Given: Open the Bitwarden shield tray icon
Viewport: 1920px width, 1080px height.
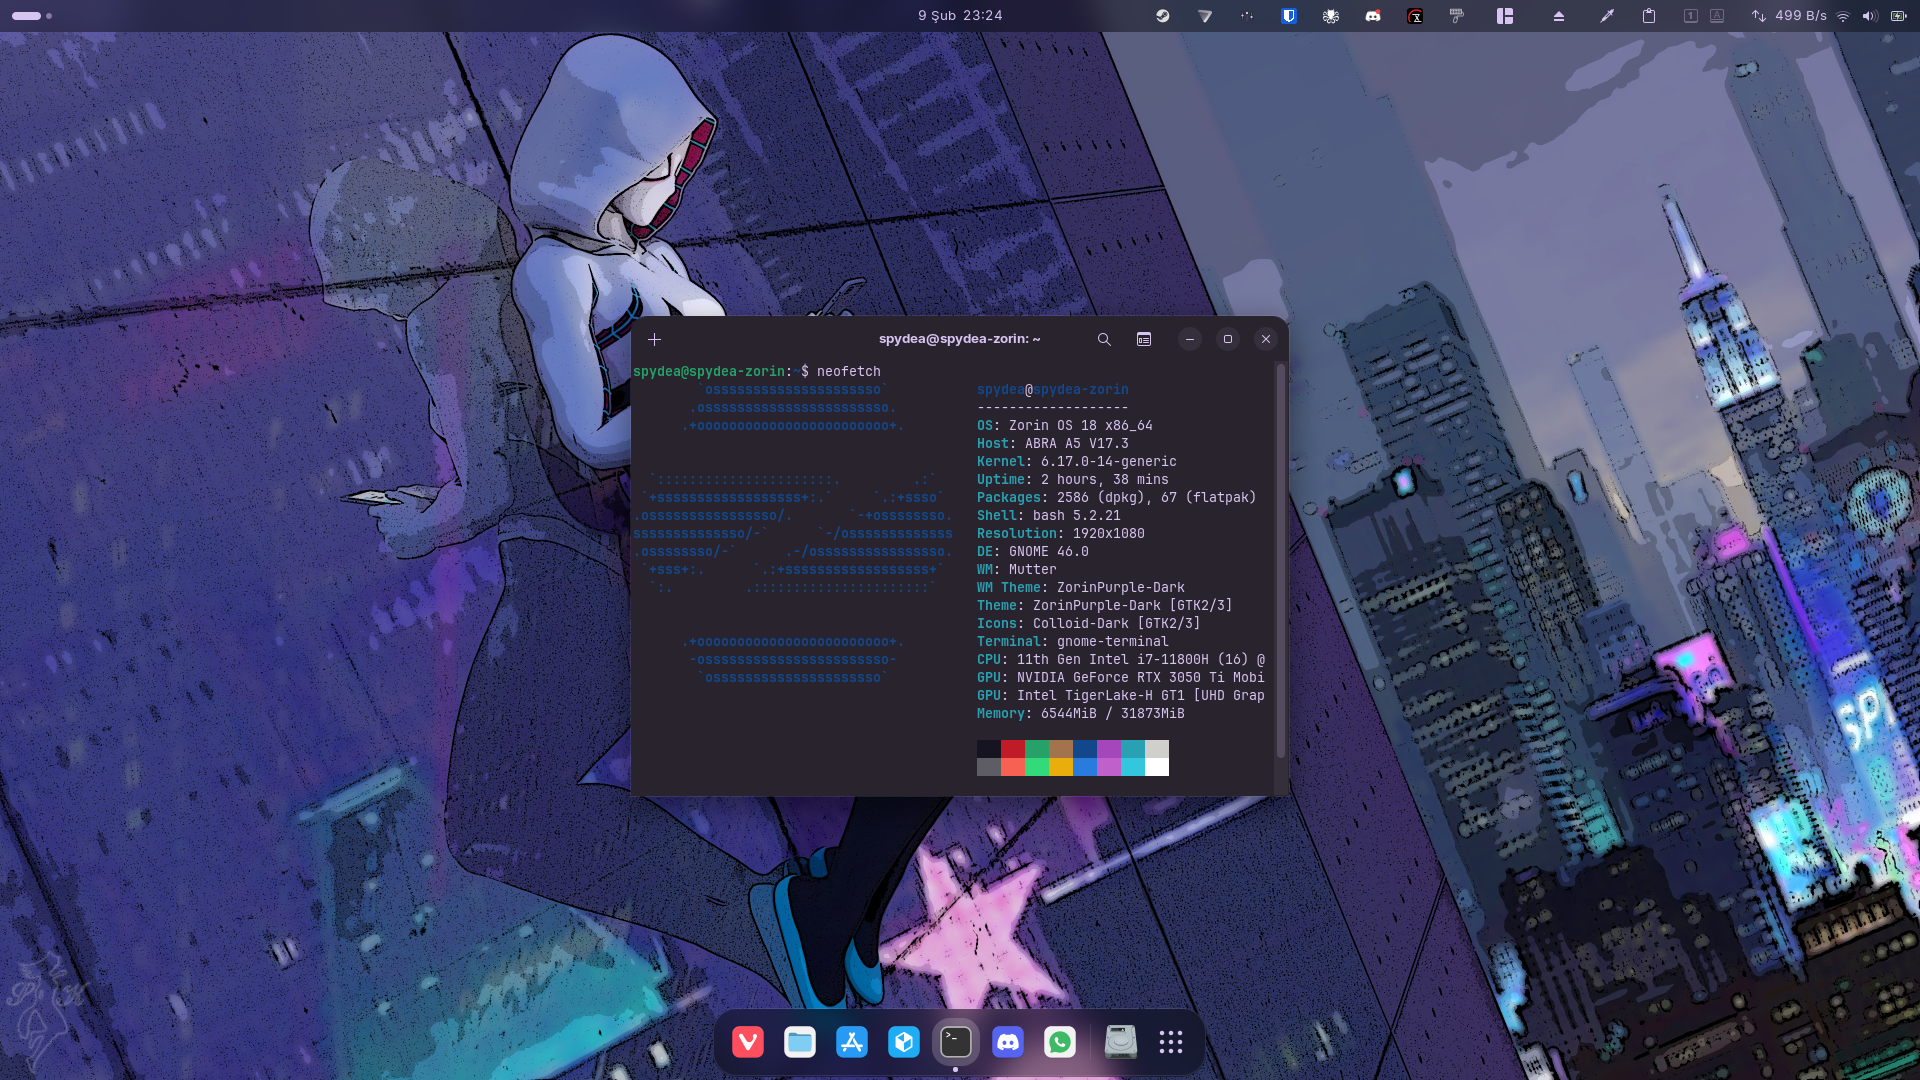Looking at the screenshot, I should pyautogui.click(x=1289, y=16).
